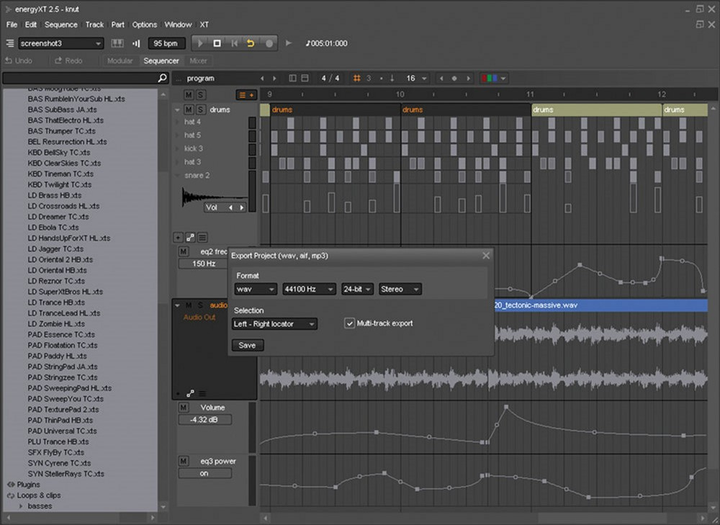Click the downward arrow icon left of the 16 value
The image size is (720, 525).
(392, 78)
